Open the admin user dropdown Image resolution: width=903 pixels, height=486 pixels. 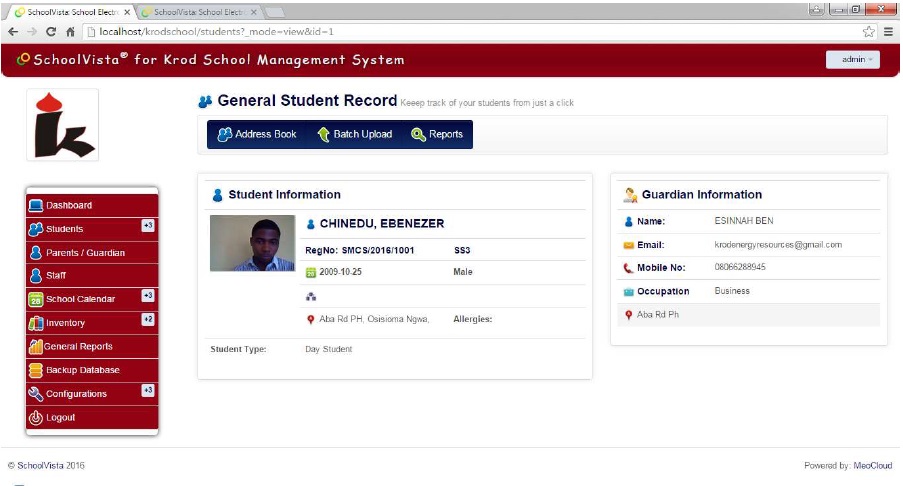tap(852, 60)
